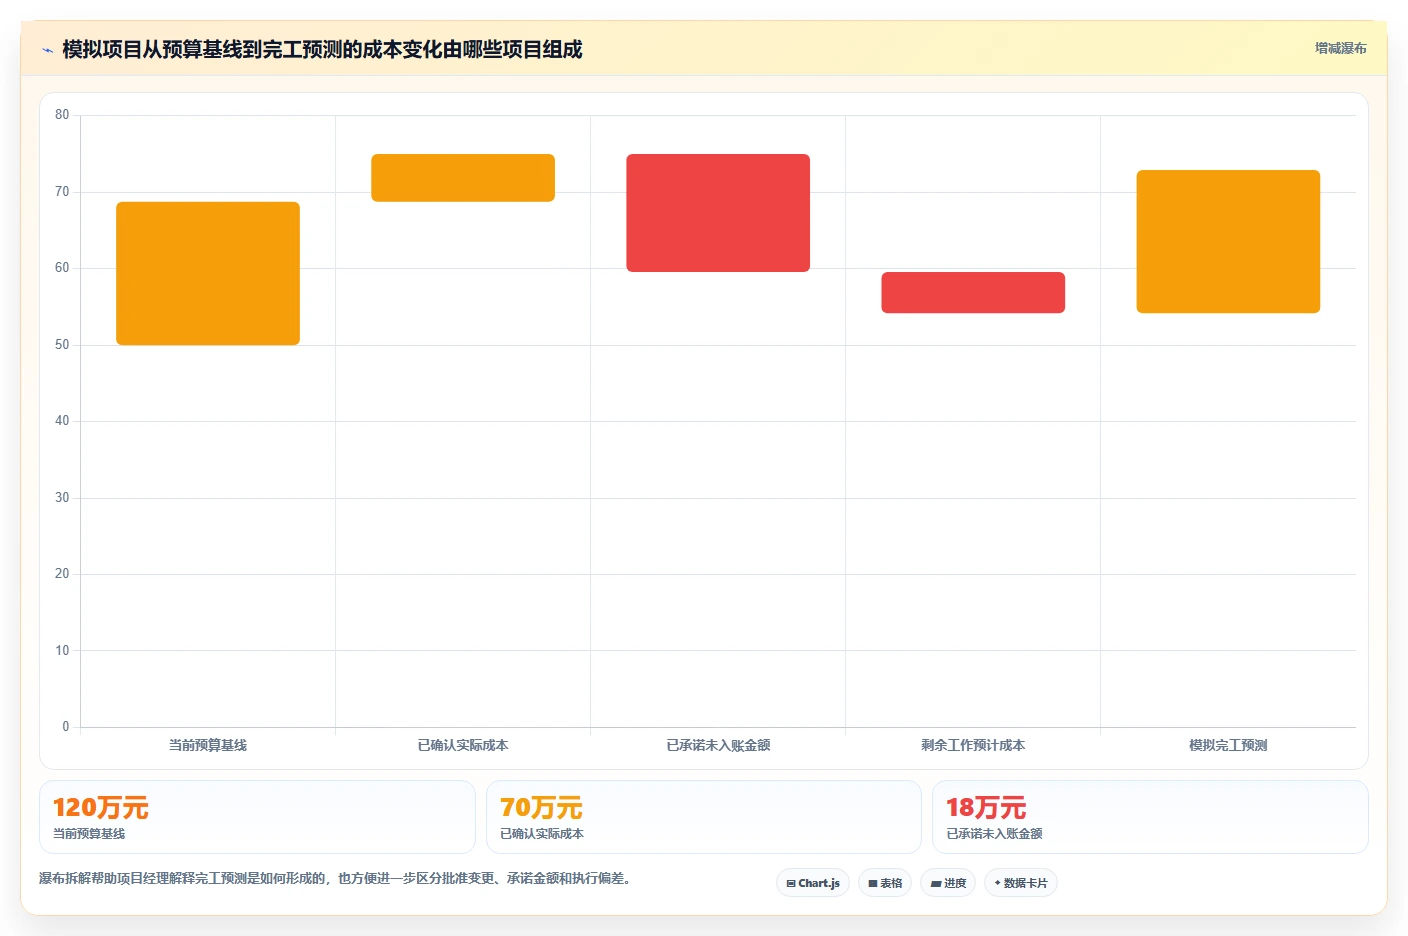Click the orange 当前预算基线 waterfall bar
This screenshot has width=1408, height=936.
point(208,273)
